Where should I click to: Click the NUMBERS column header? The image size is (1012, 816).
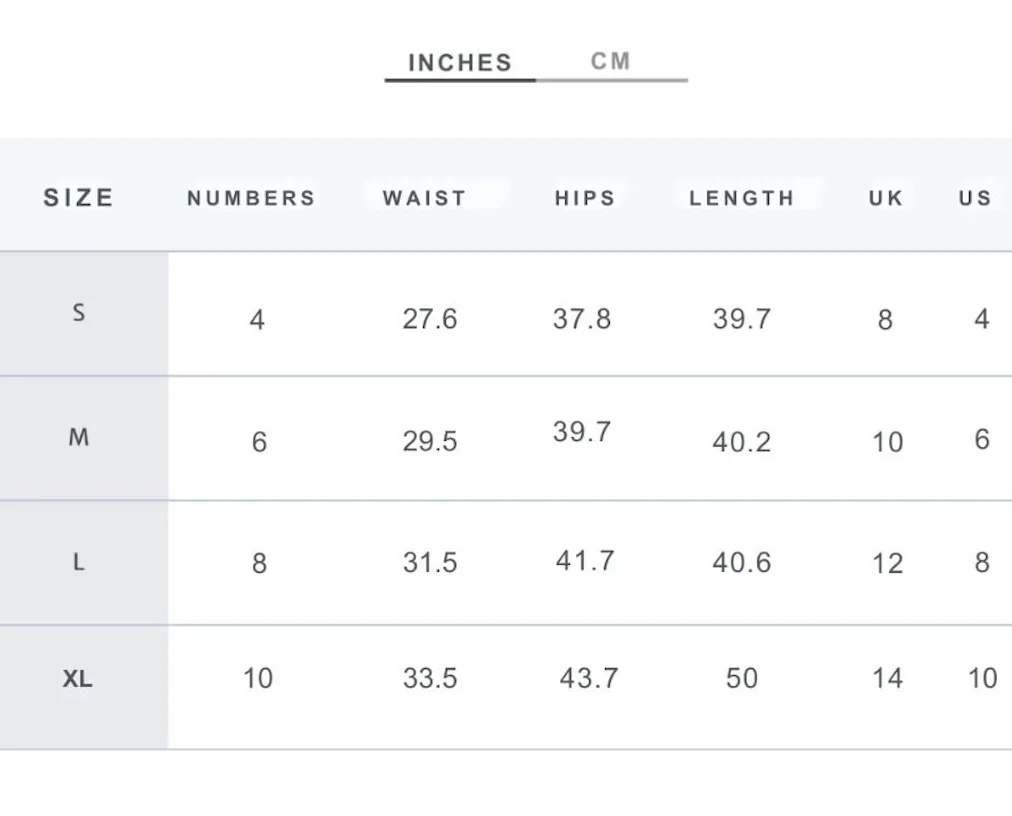coord(252,198)
